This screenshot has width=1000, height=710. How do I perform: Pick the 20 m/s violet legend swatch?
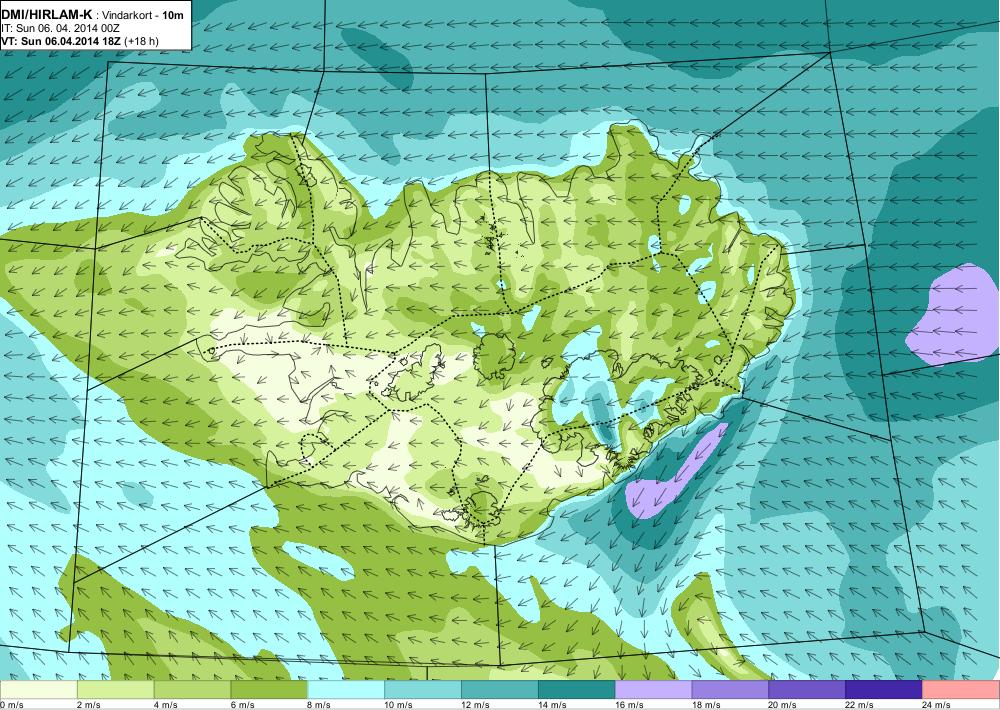coord(807,690)
